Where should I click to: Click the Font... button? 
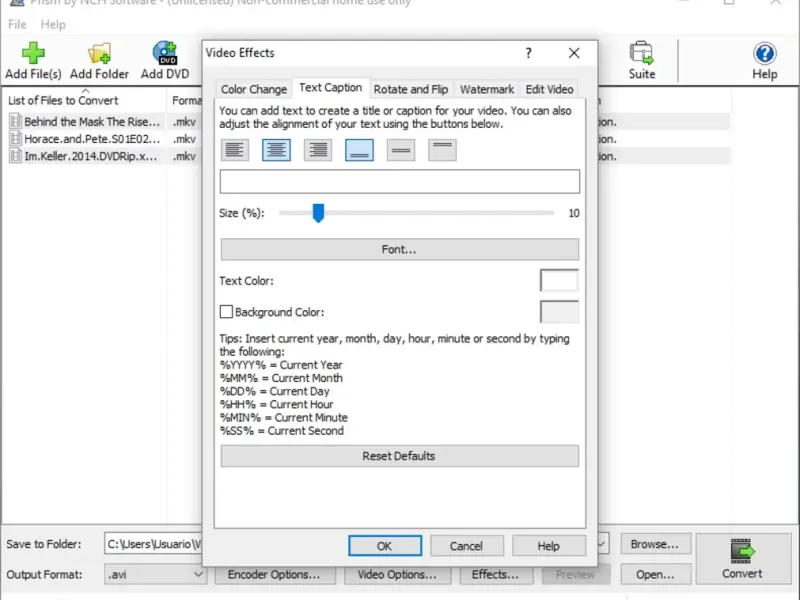[399, 249]
